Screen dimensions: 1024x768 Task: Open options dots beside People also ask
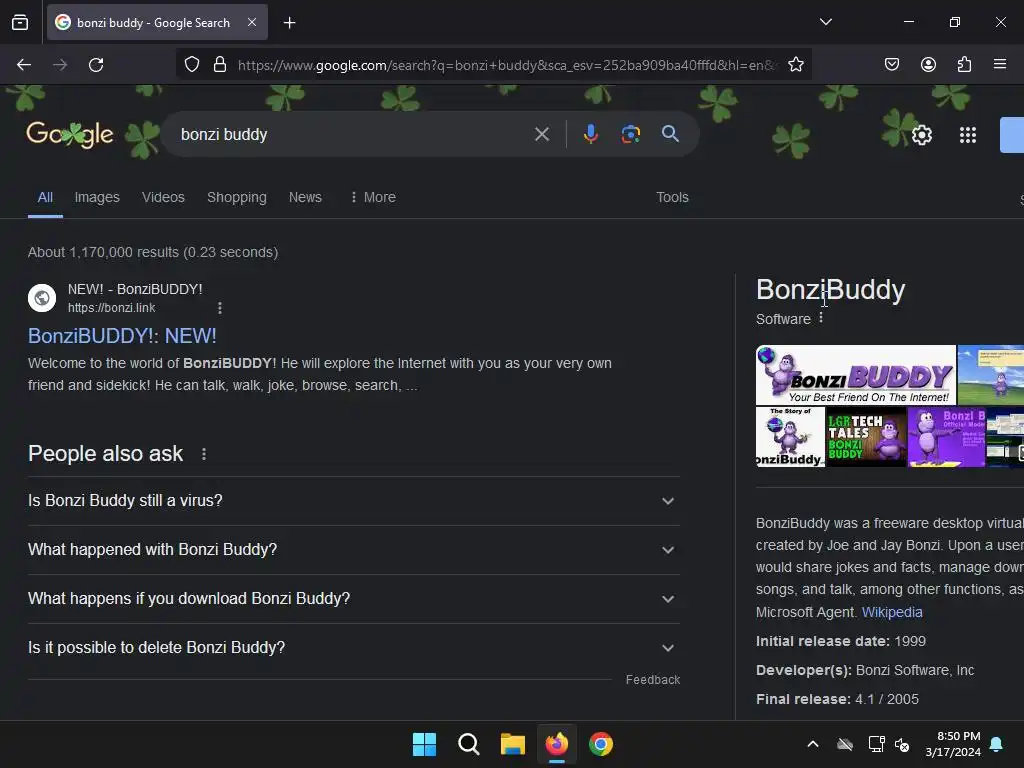point(204,454)
